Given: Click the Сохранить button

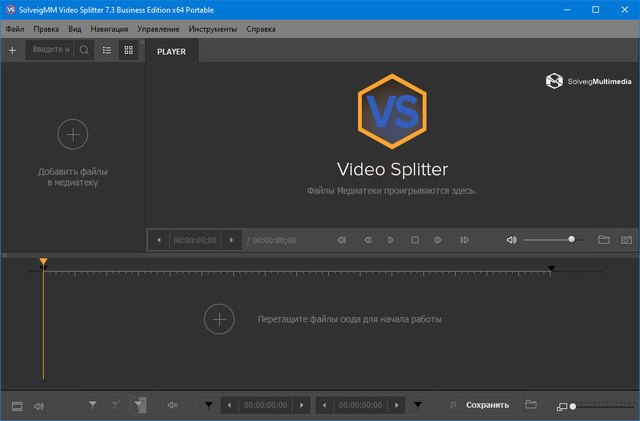Looking at the screenshot, I should click(487, 405).
